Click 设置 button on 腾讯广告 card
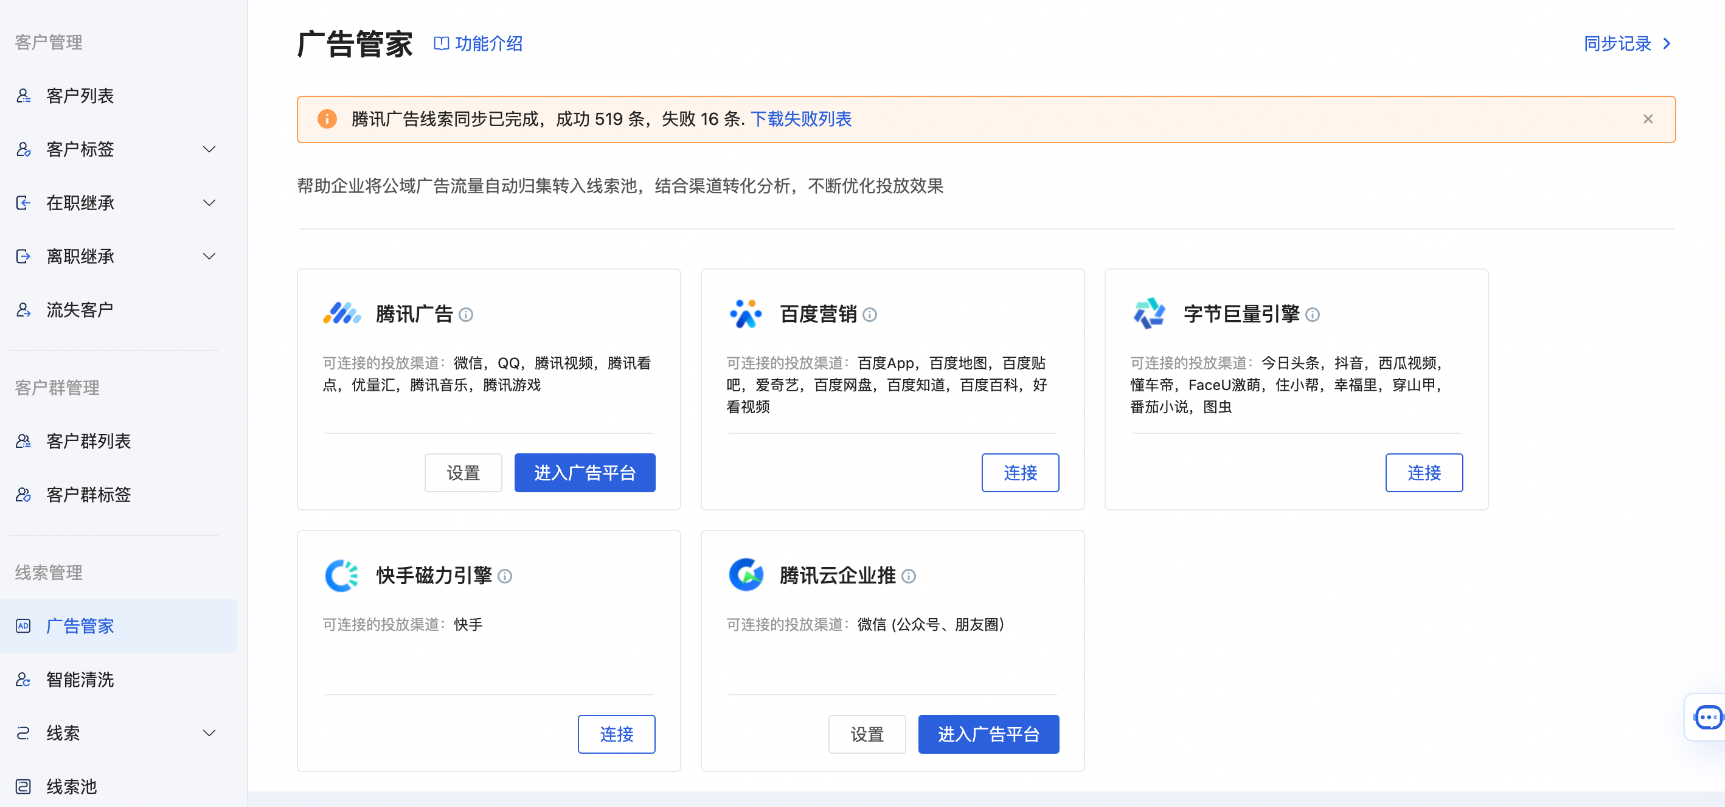 click(x=463, y=473)
